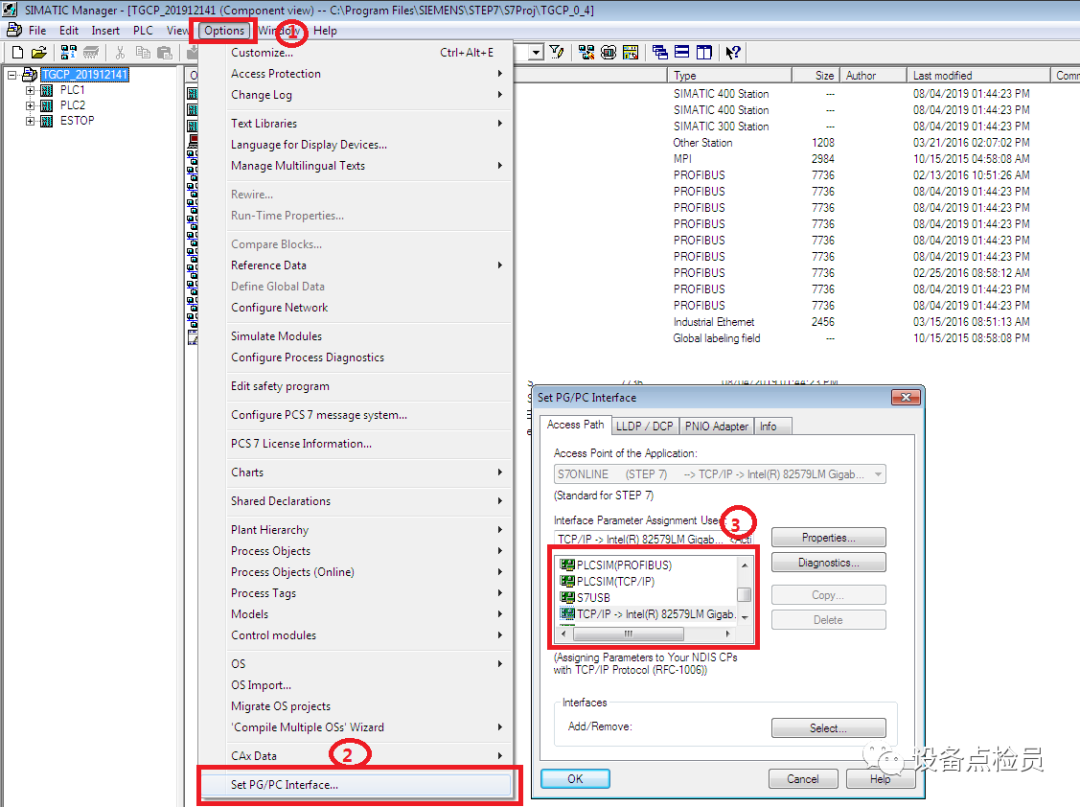Confirm the dialog with OK

click(x=575, y=779)
